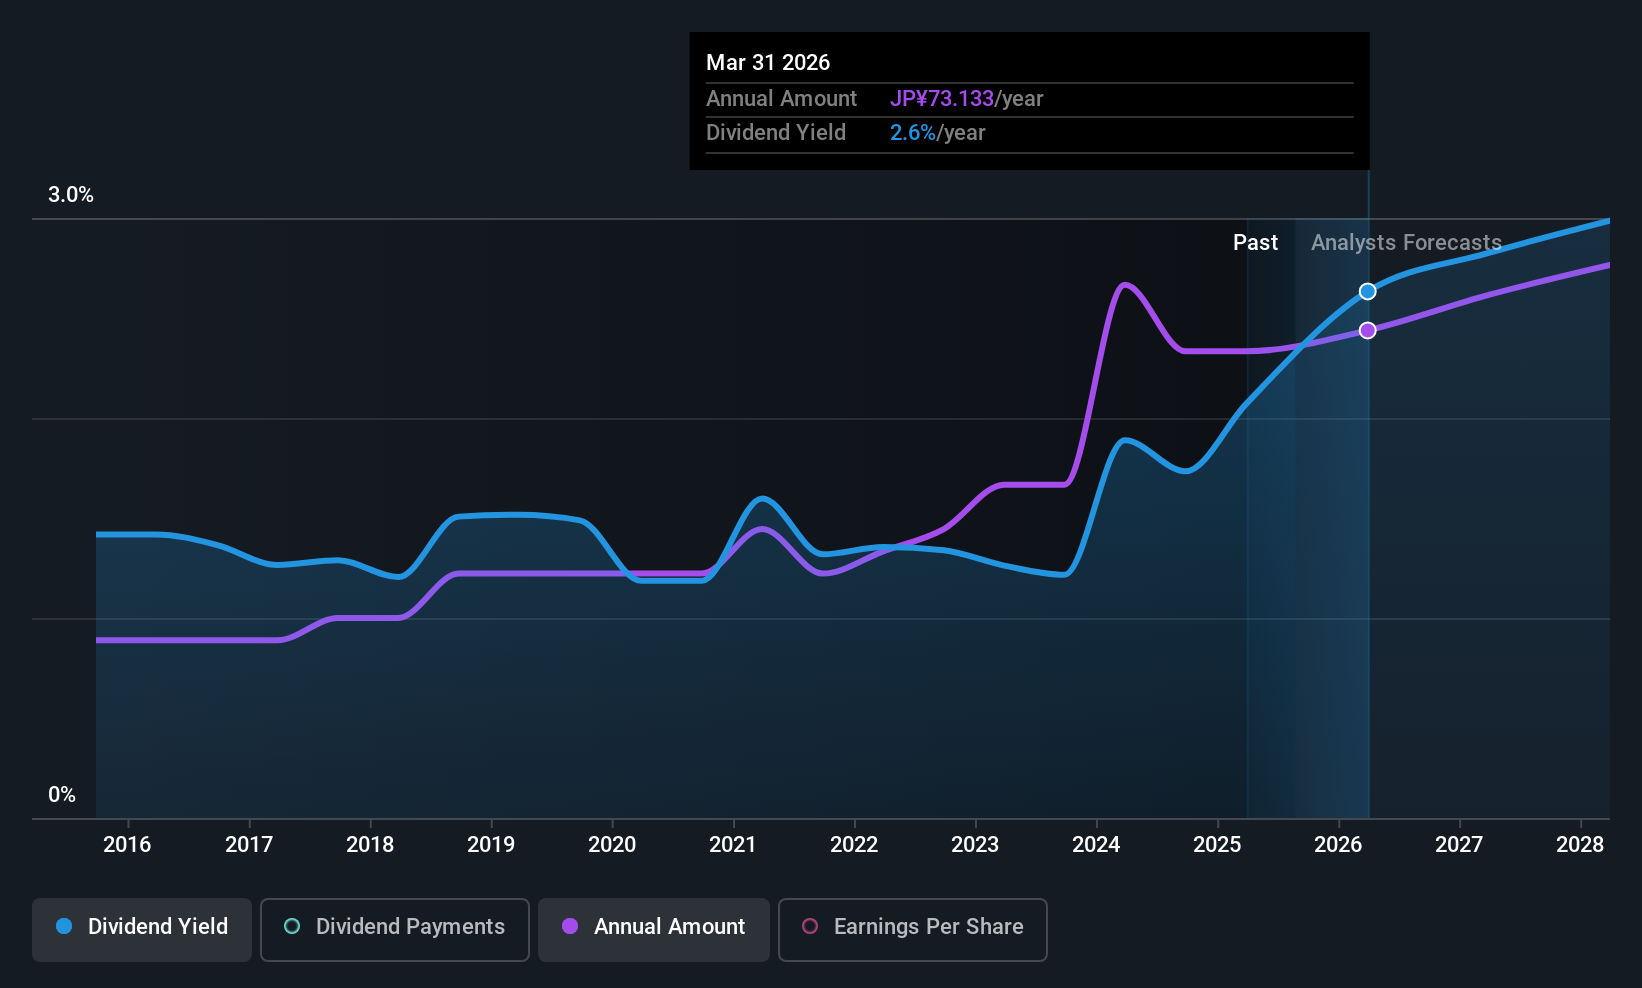Click the 0% y-axis label
Screen dimensions: 1642x988
tap(62, 795)
